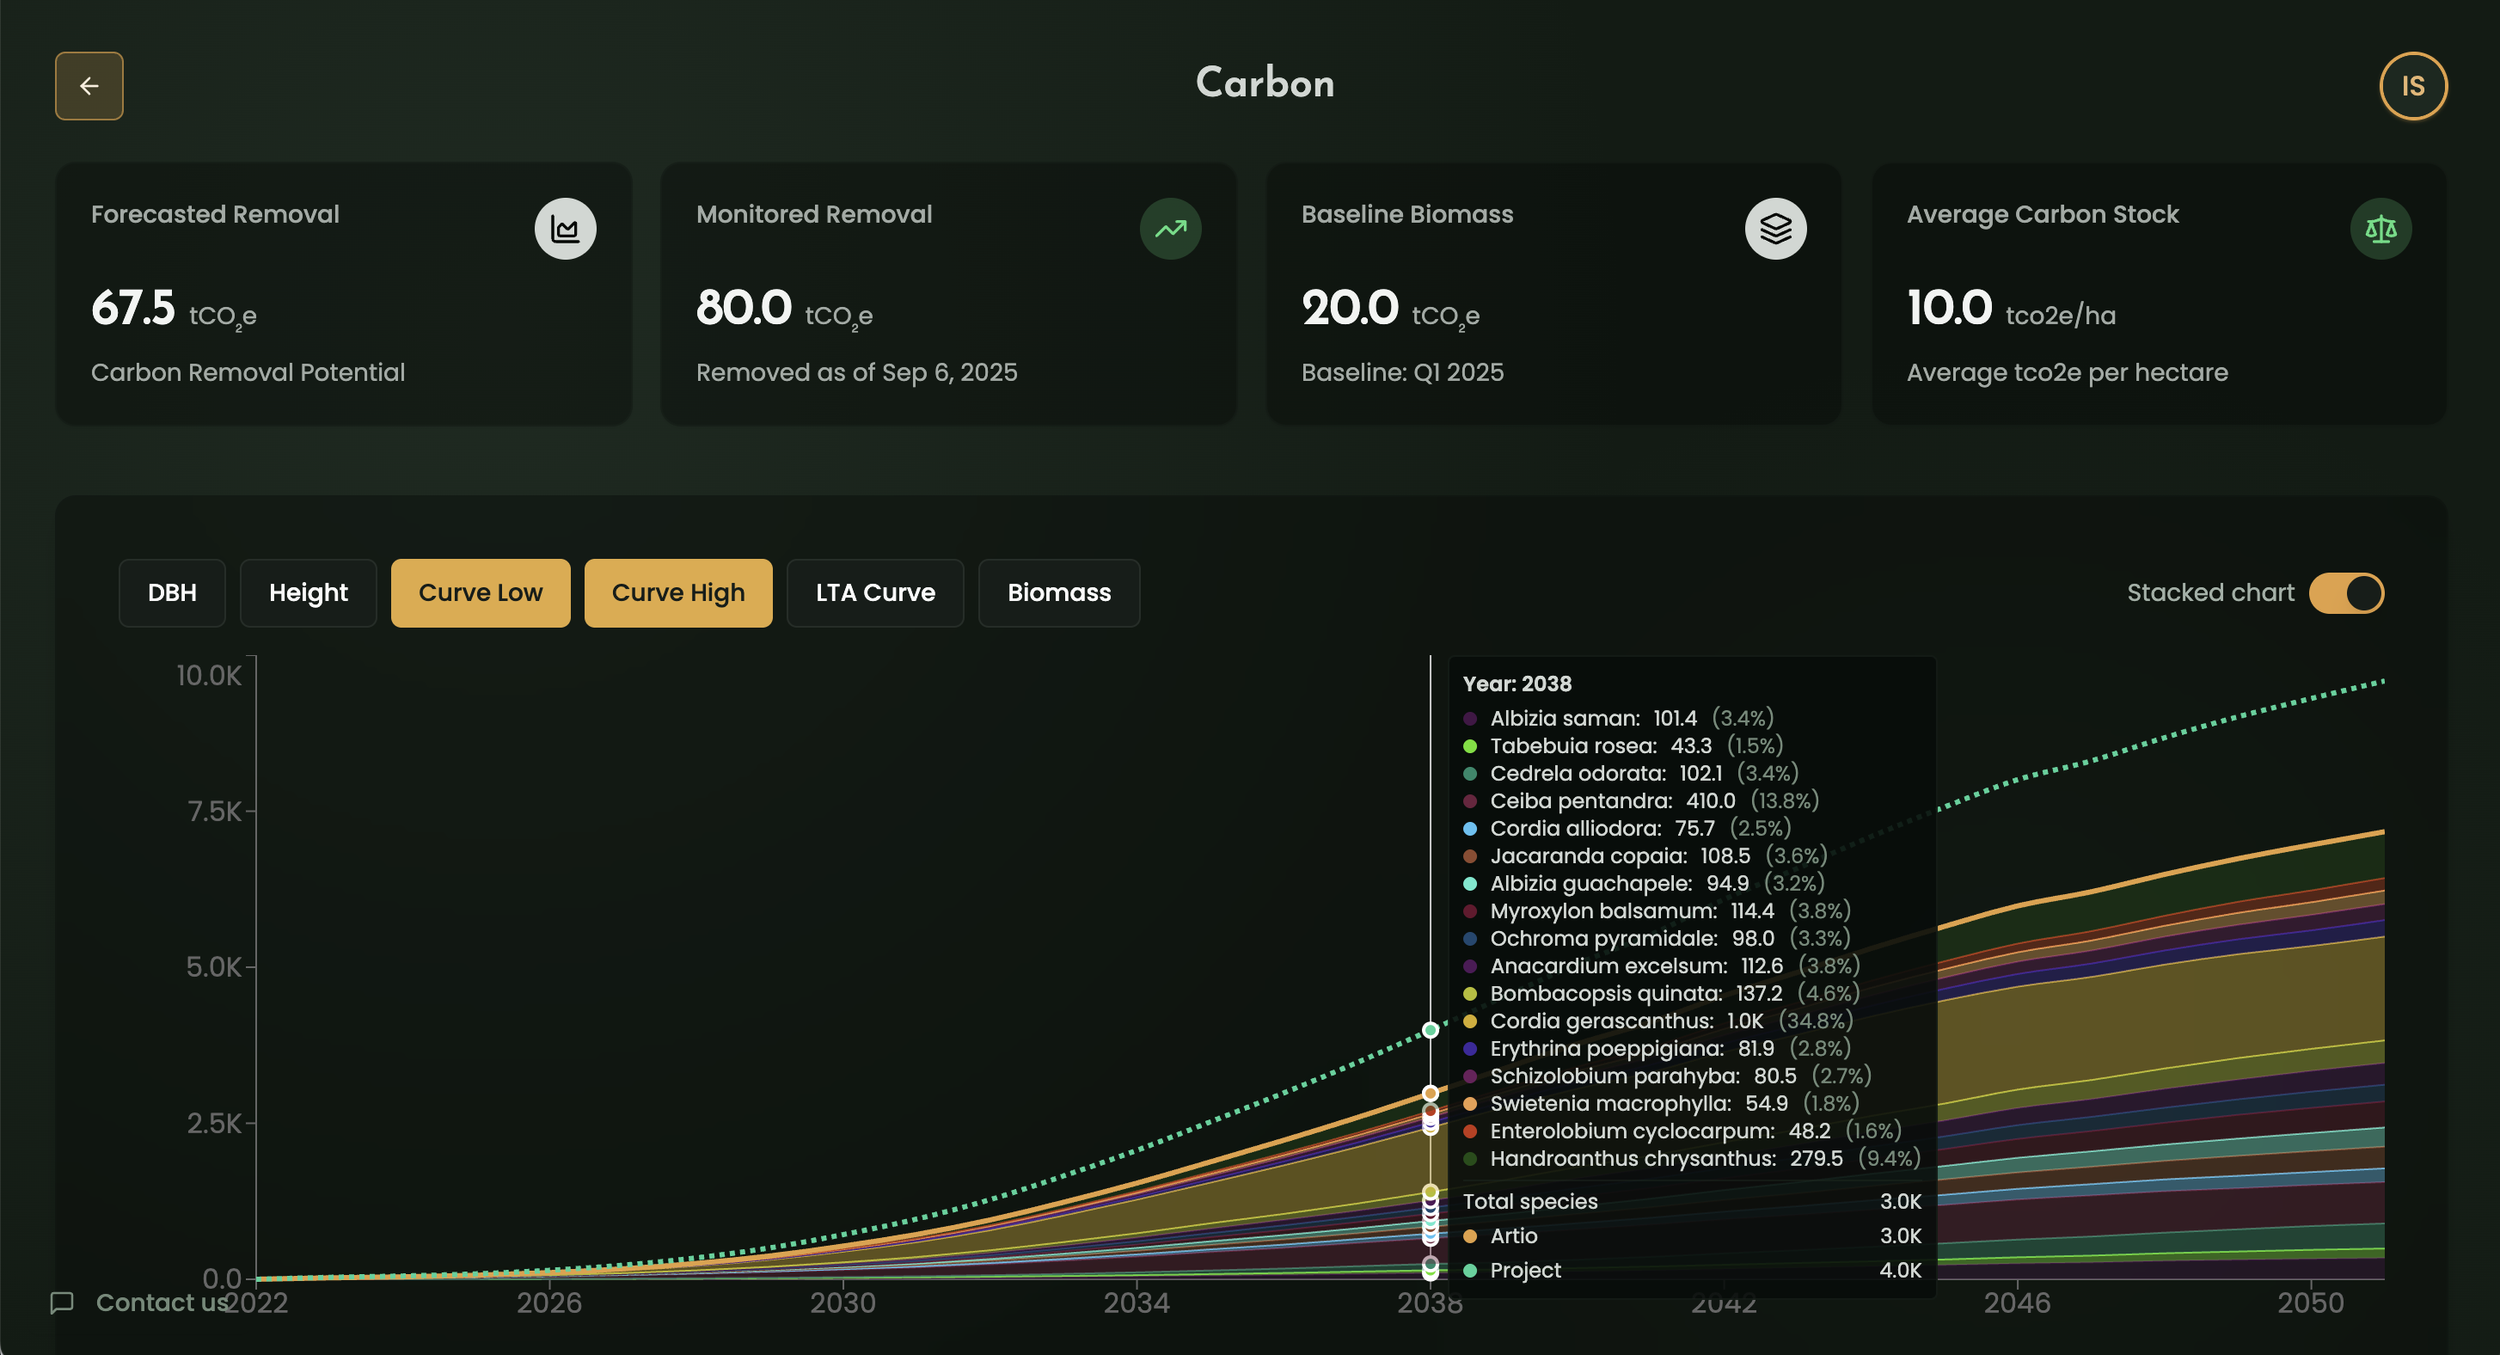Disable the Curve High series

click(678, 593)
